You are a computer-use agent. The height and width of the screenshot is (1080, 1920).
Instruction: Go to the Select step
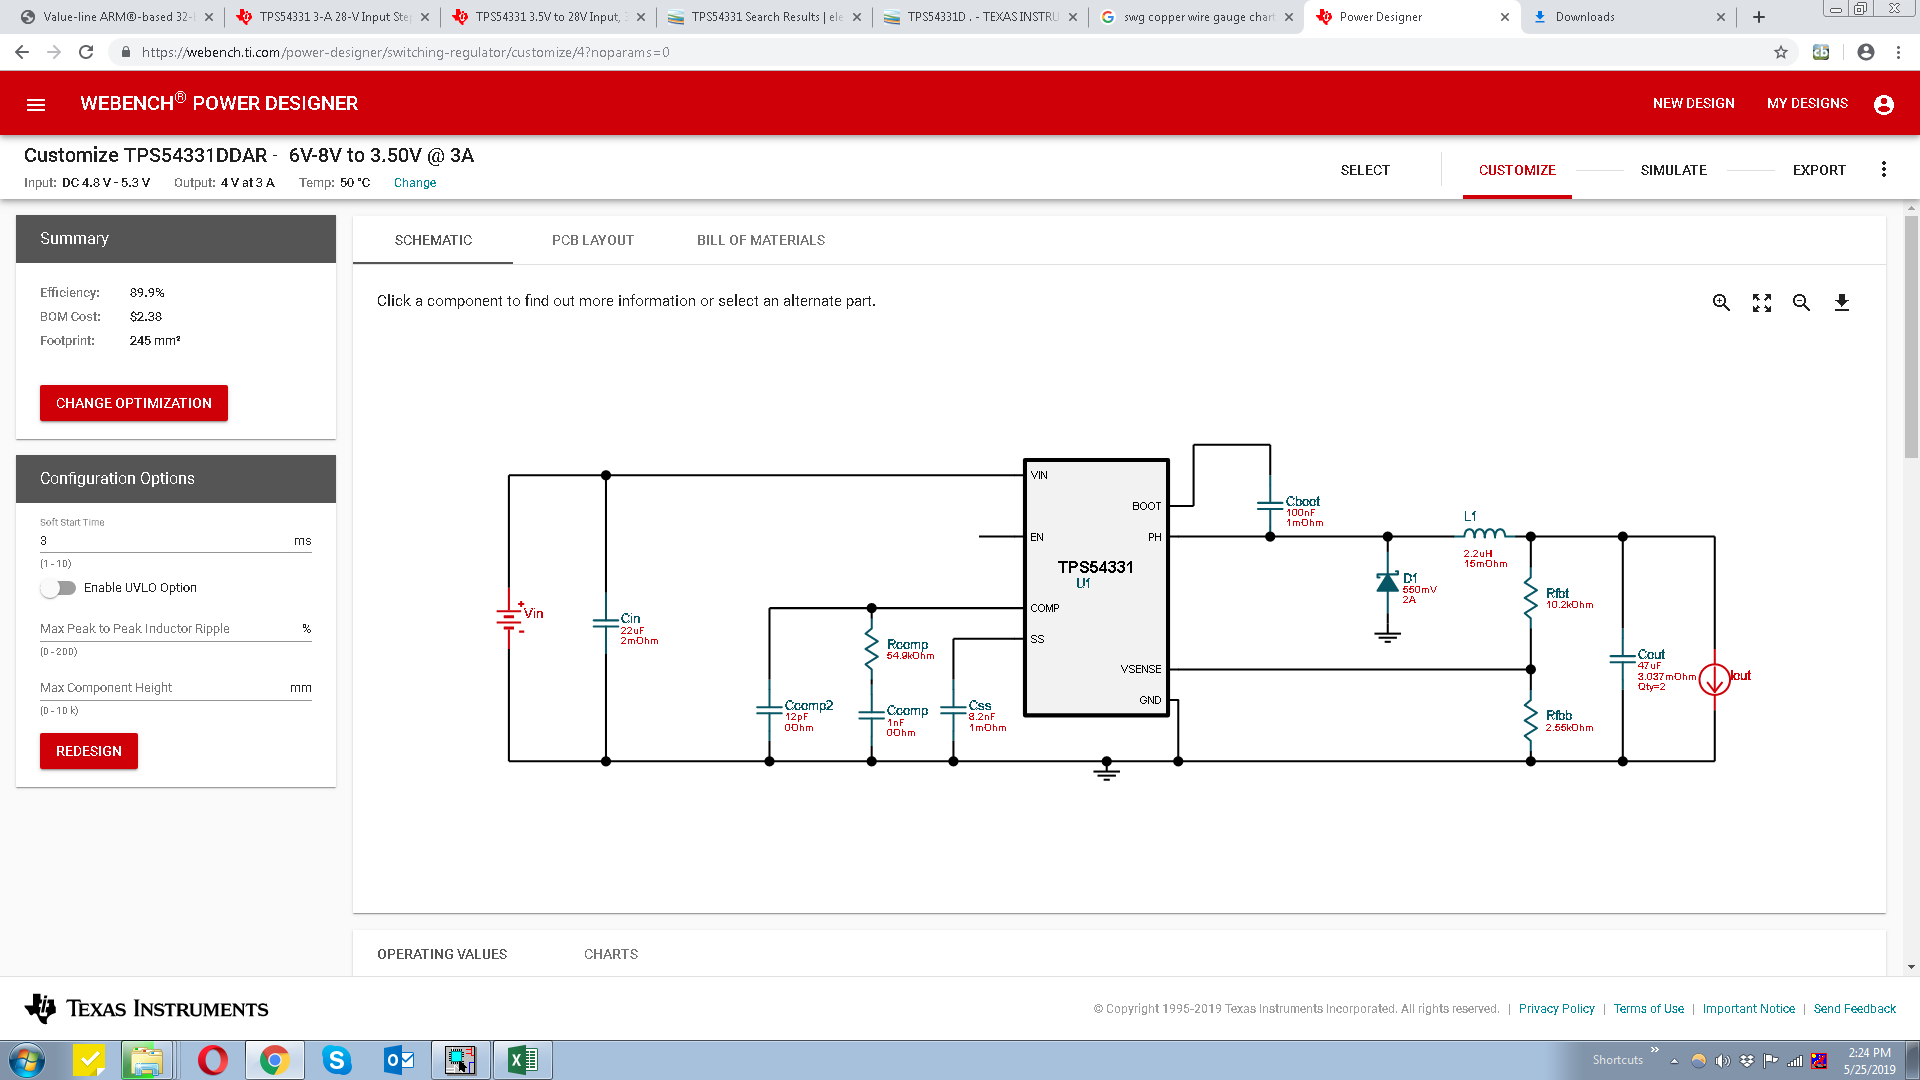pyautogui.click(x=1365, y=170)
